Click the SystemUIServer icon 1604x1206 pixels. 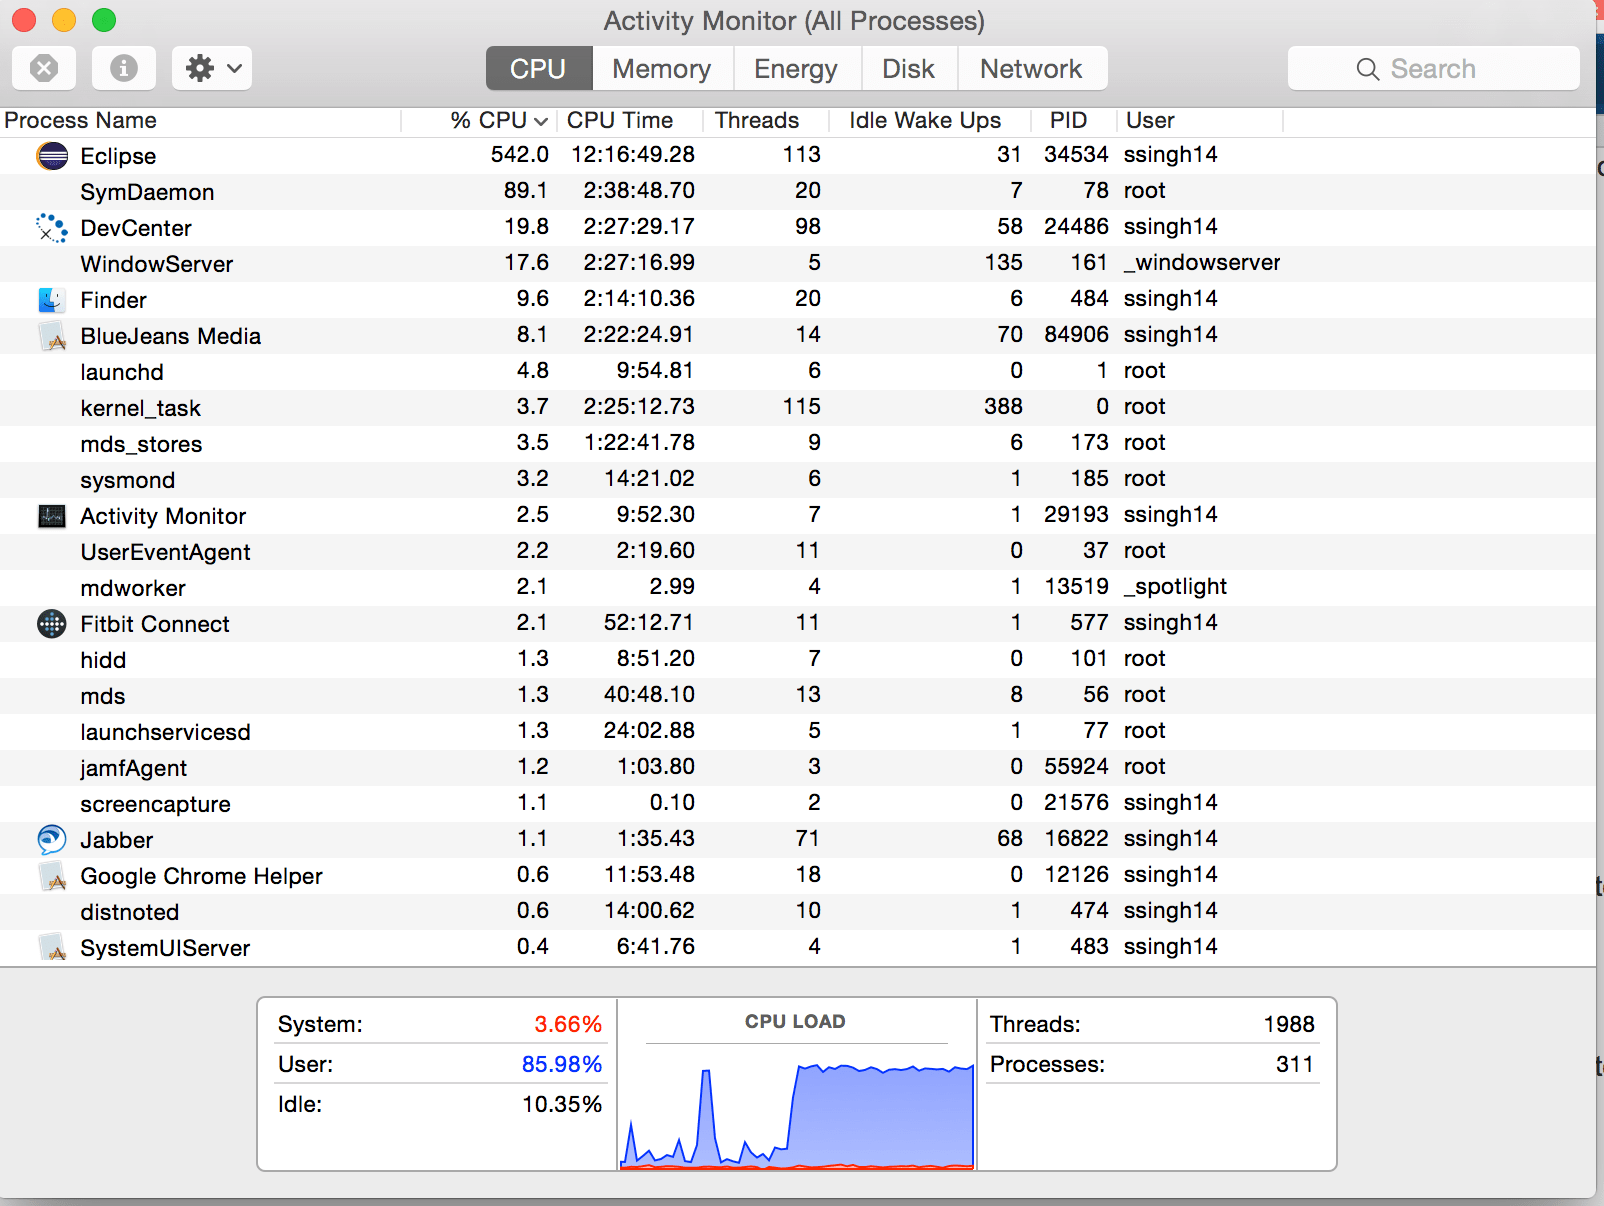point(52,948)
